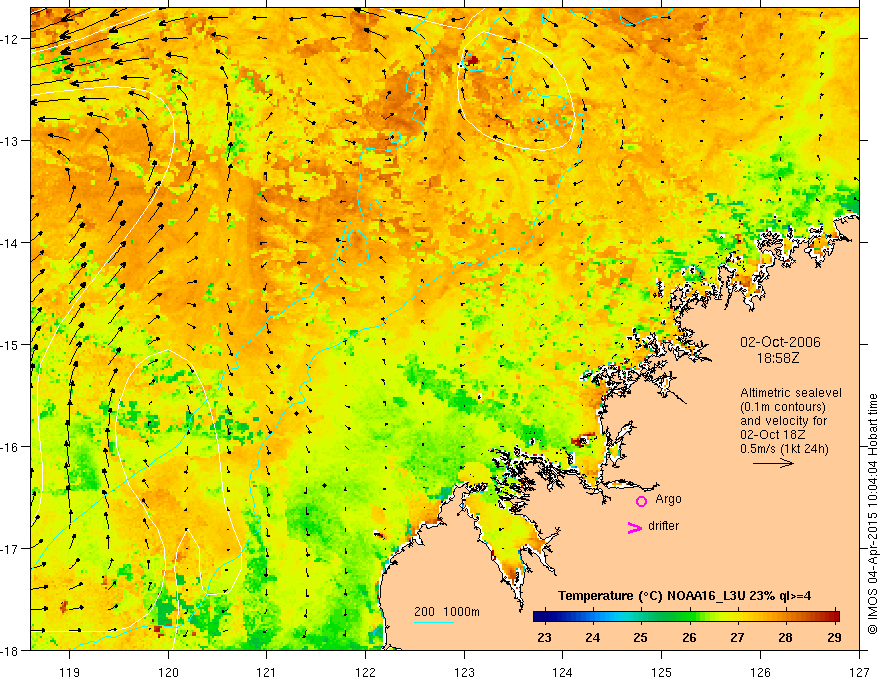
Task: Click the longitude axis label 123
Action: tap(464, 673)
